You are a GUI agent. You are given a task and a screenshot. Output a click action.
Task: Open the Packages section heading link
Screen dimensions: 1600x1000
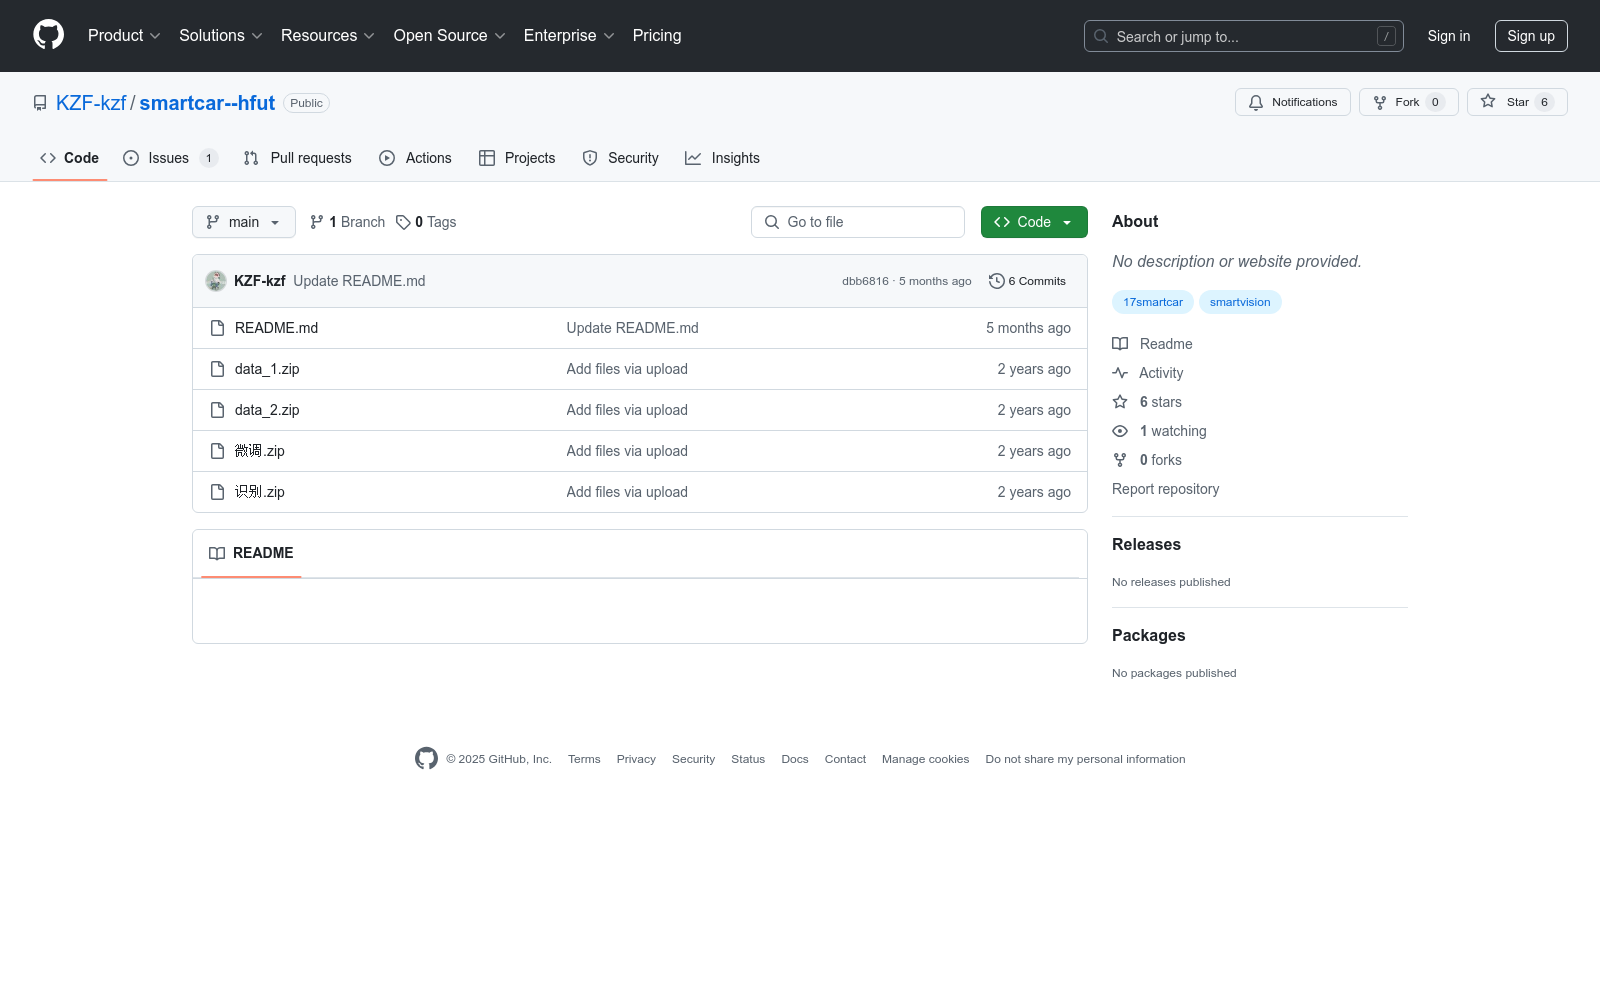click(x=1148, y=635)
